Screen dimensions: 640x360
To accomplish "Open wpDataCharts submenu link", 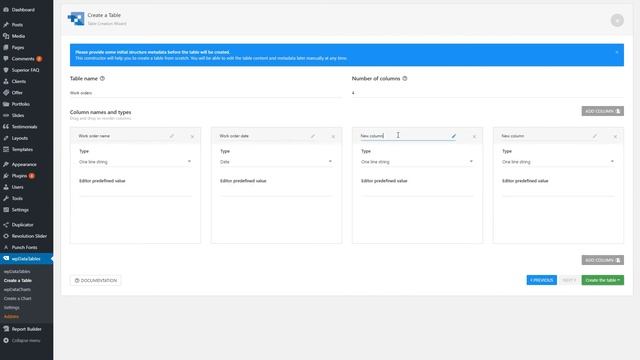I will point(17,289).
